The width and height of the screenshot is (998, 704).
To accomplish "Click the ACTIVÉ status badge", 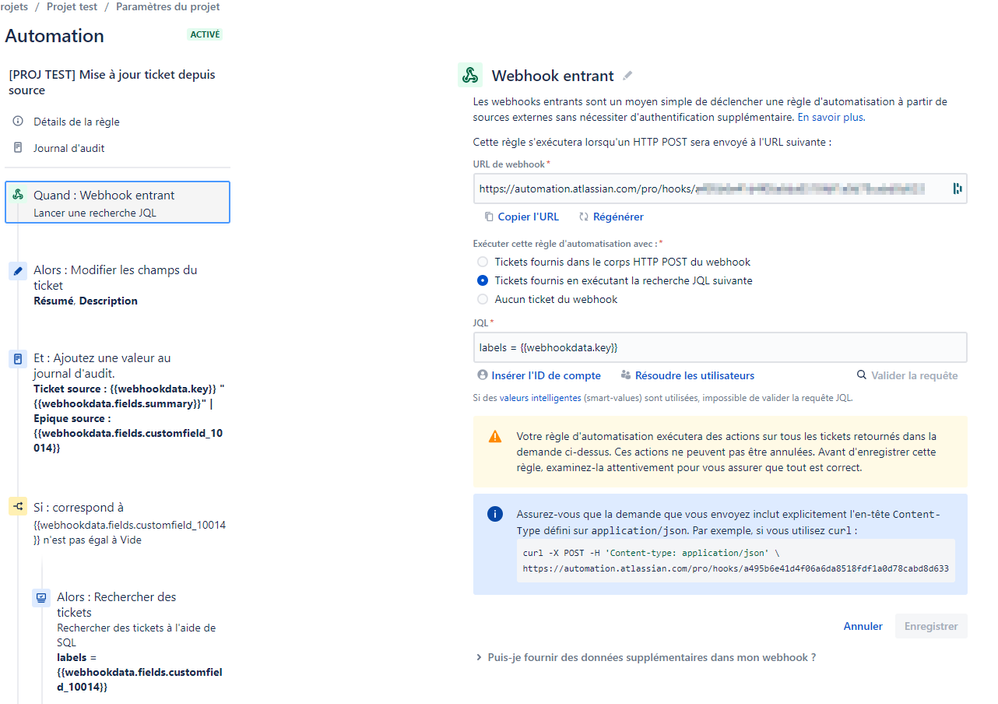I will (205, 34).
